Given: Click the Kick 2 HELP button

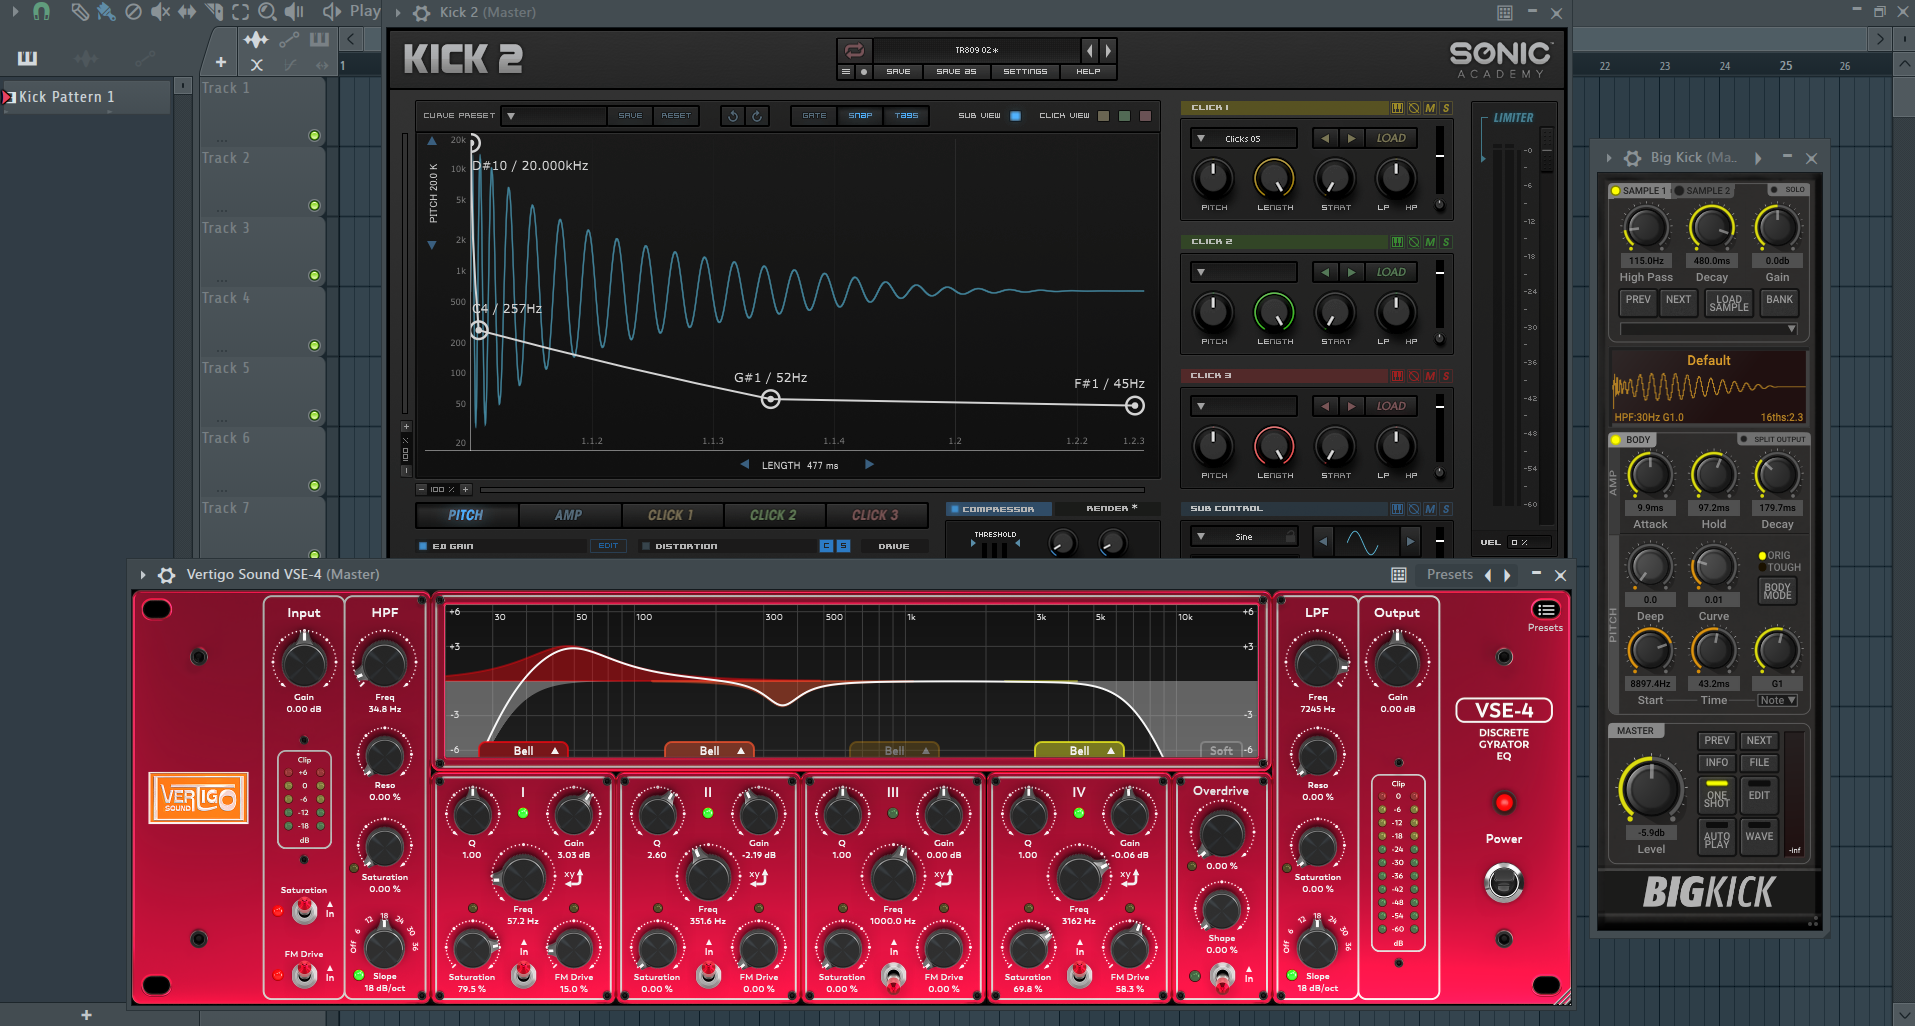Looking at the screenshot, I should point(1089,72).
